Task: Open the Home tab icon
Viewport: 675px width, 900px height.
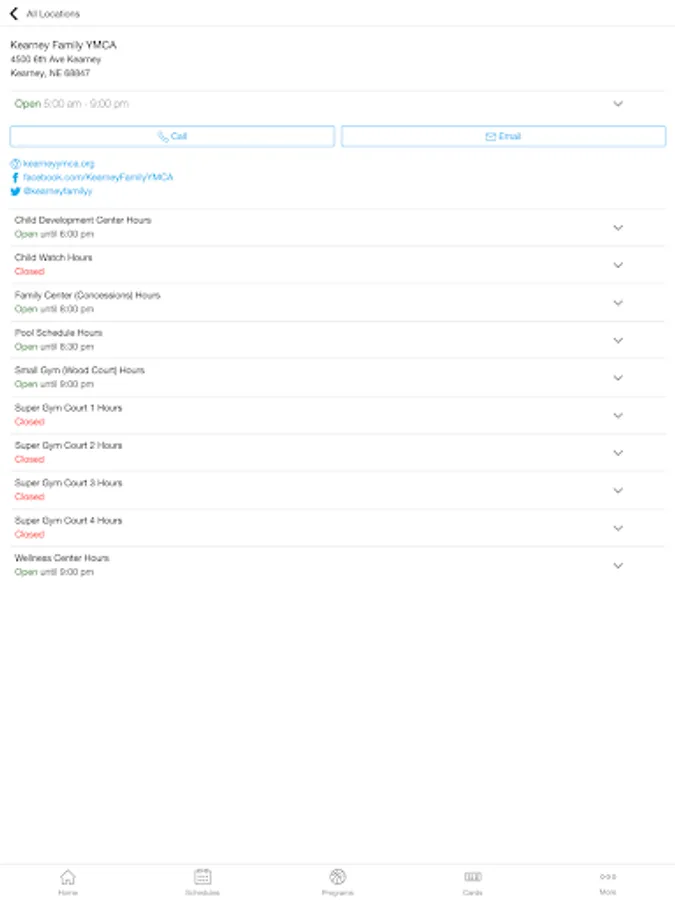Action: [68, 876]
